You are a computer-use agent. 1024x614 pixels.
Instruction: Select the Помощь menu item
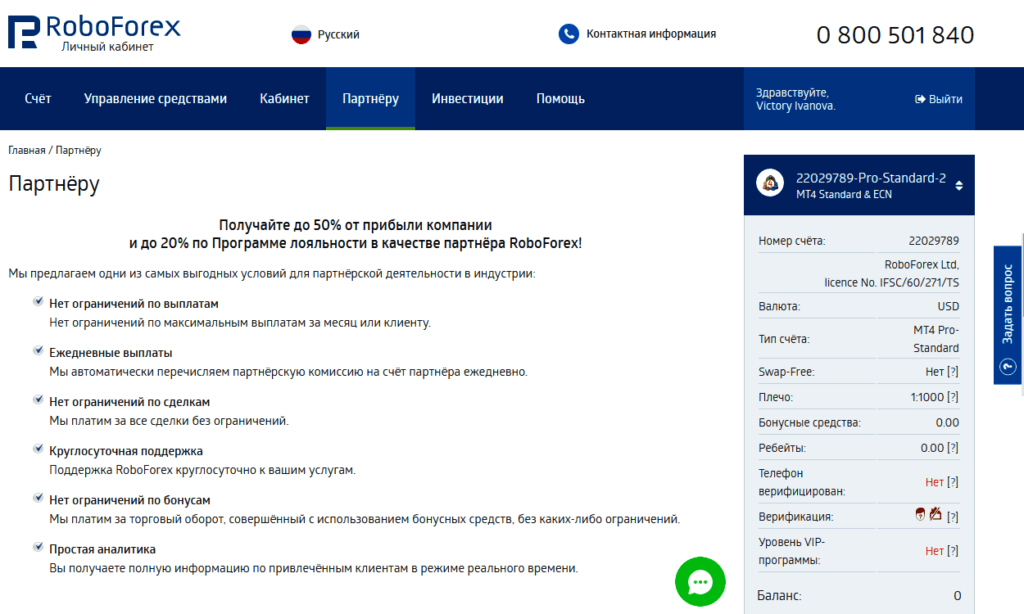(x=560, y=98)
